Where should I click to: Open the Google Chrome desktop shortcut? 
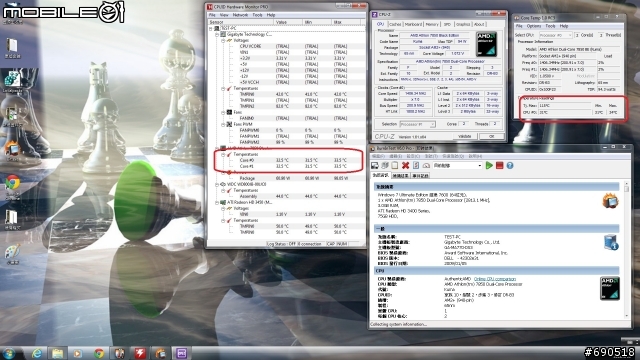[12, 183]
